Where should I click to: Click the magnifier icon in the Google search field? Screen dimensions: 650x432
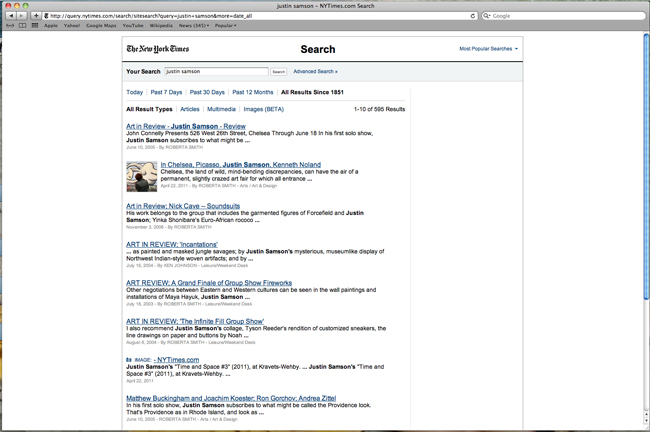pyautogui.click(x=487, y=16)
